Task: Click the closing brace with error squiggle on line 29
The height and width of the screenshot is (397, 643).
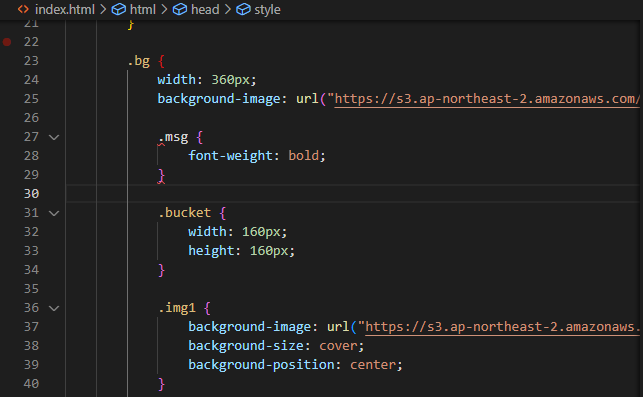Action: [x=161, y=175]
